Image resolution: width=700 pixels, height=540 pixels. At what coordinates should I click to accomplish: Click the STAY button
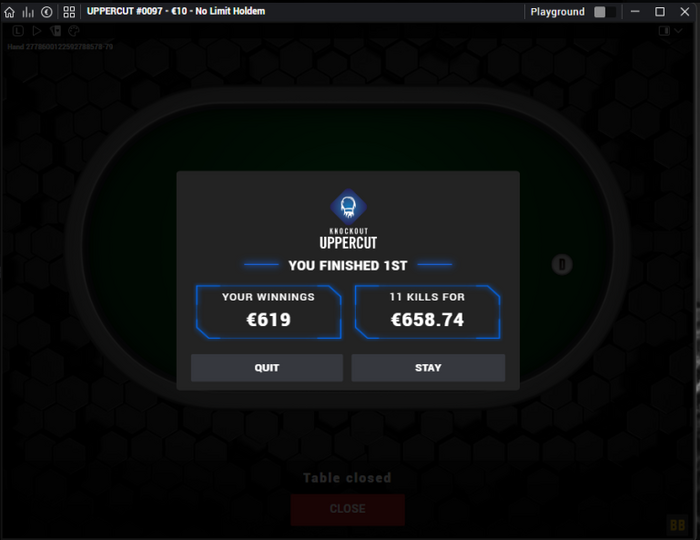[x=428, y=368]
